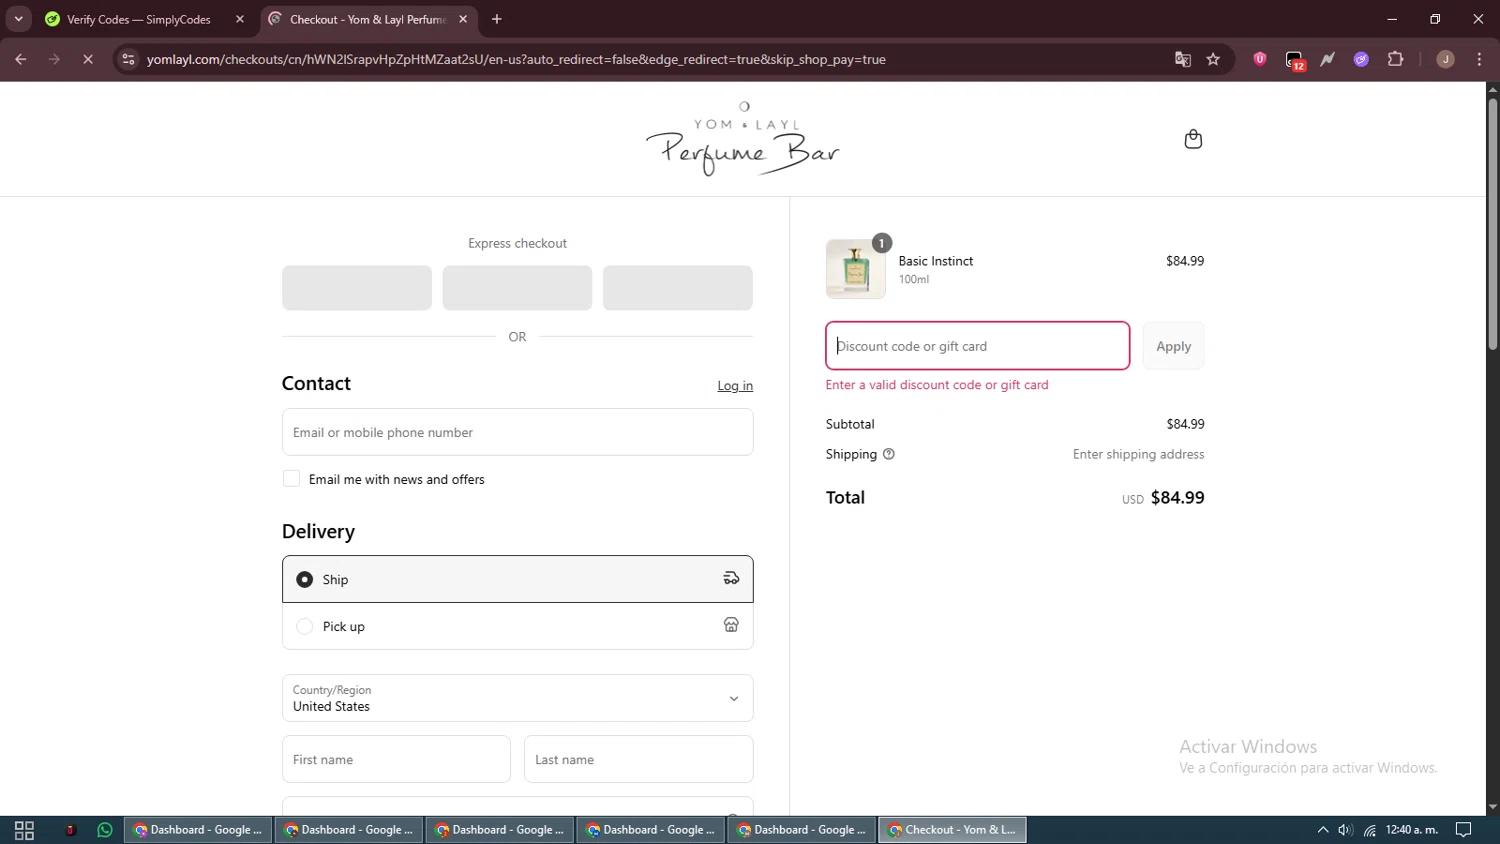Image resolution: width=1500 pixels, height=844 pixels.
Task: Open WhatsApp from the taskbar
Action: click(x=105, y=830)
